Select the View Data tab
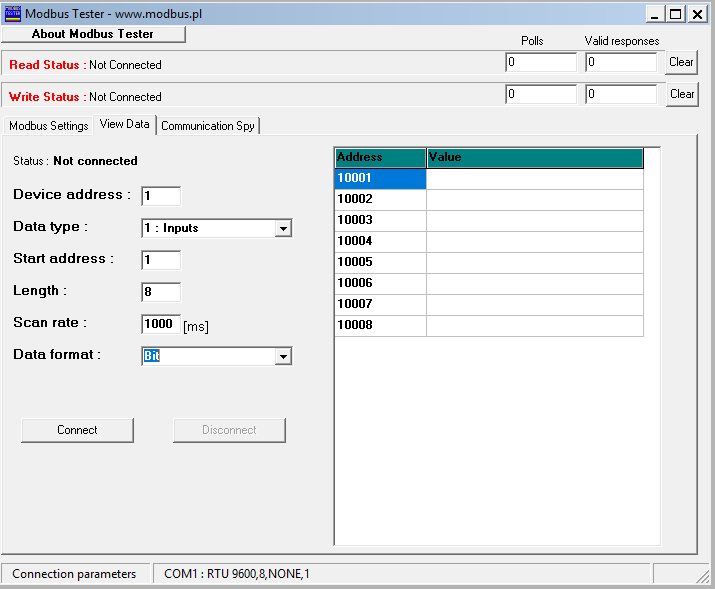Image resolution: width=715 pixels, height=589 pixels. click(x=124, y=124)
